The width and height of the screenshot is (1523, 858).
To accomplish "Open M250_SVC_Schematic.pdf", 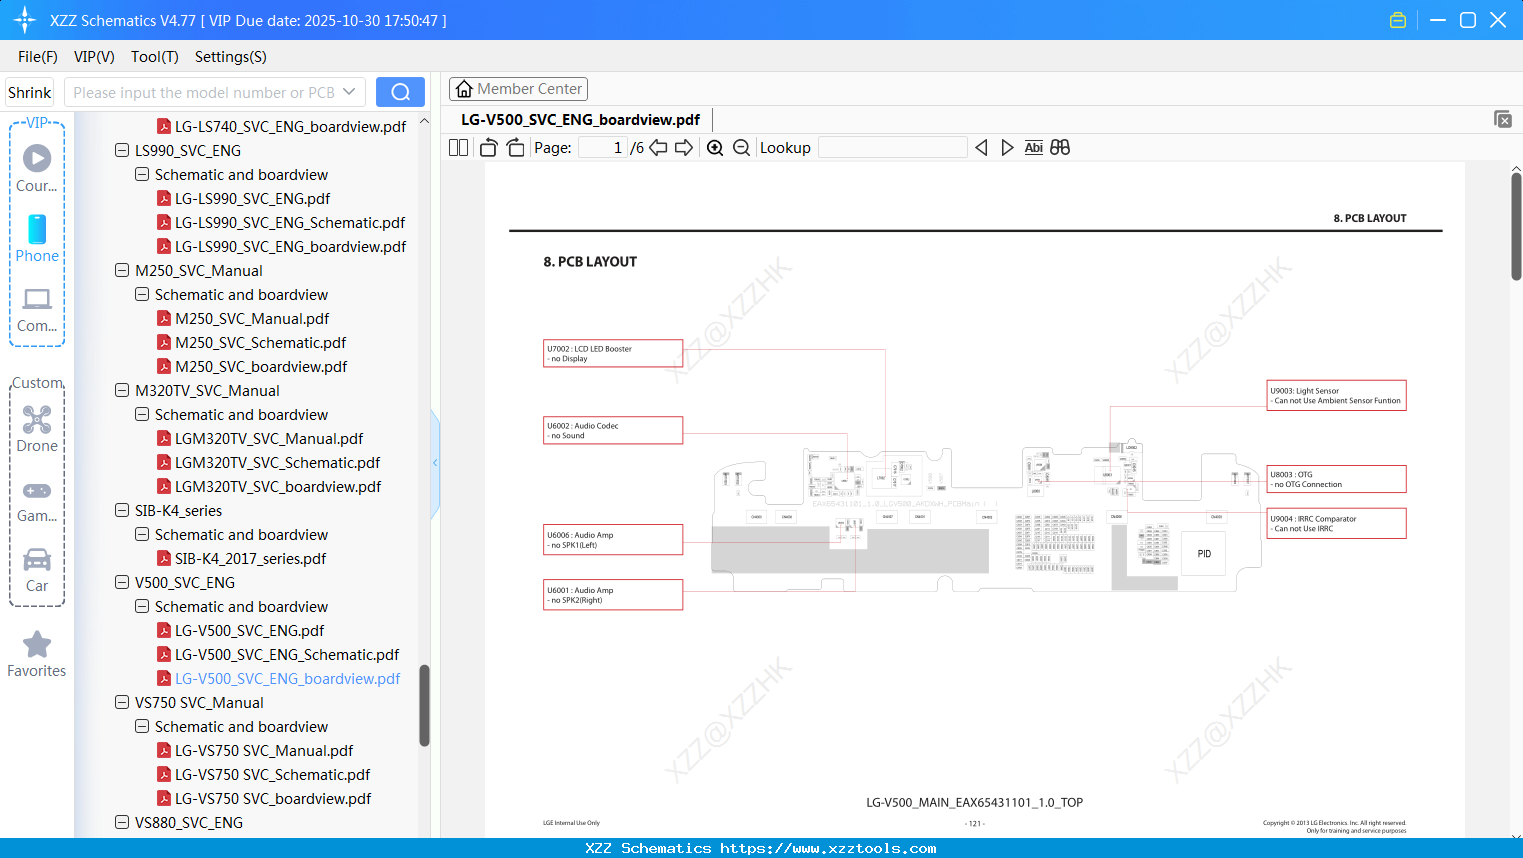I will tap(252, 343).
